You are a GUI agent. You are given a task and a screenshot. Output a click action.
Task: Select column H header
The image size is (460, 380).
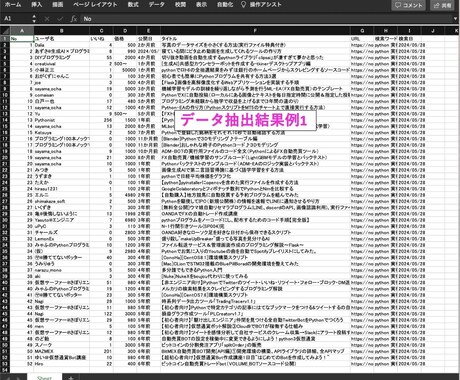click(x=386, y=31)
